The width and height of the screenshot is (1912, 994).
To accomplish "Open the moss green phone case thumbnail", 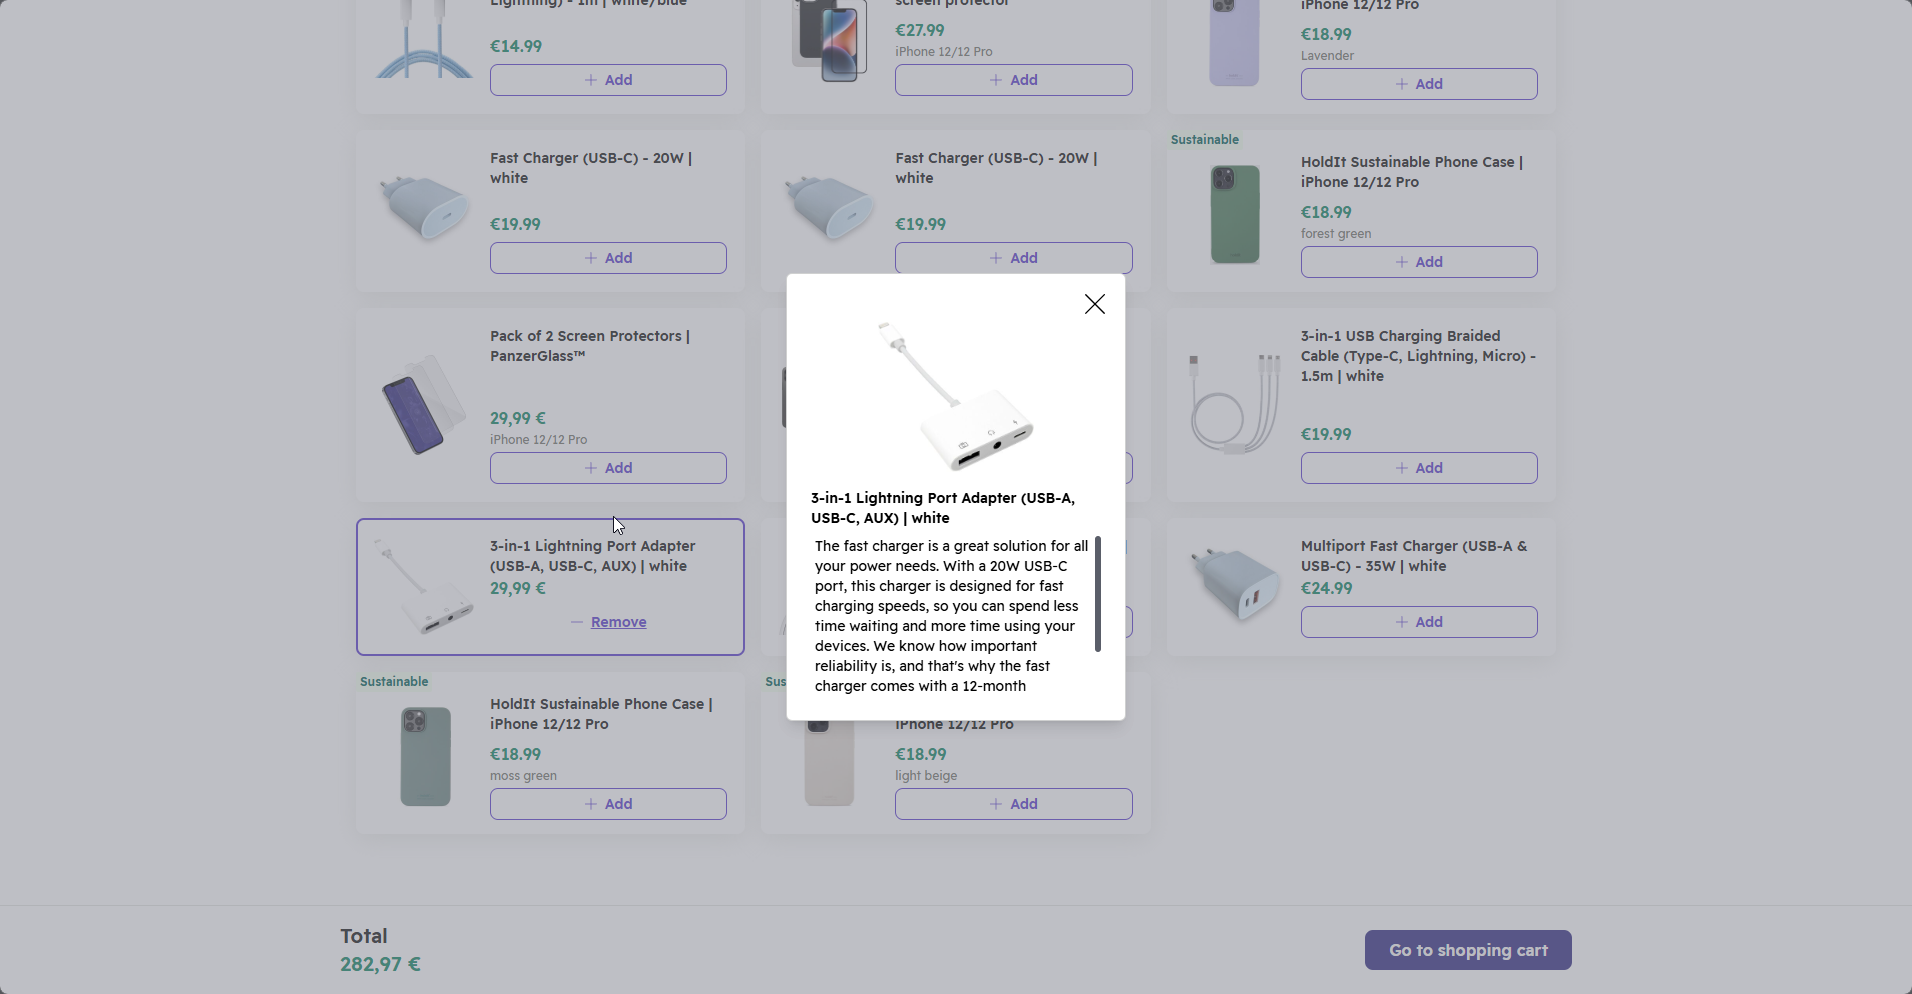I will coord(425,756).
